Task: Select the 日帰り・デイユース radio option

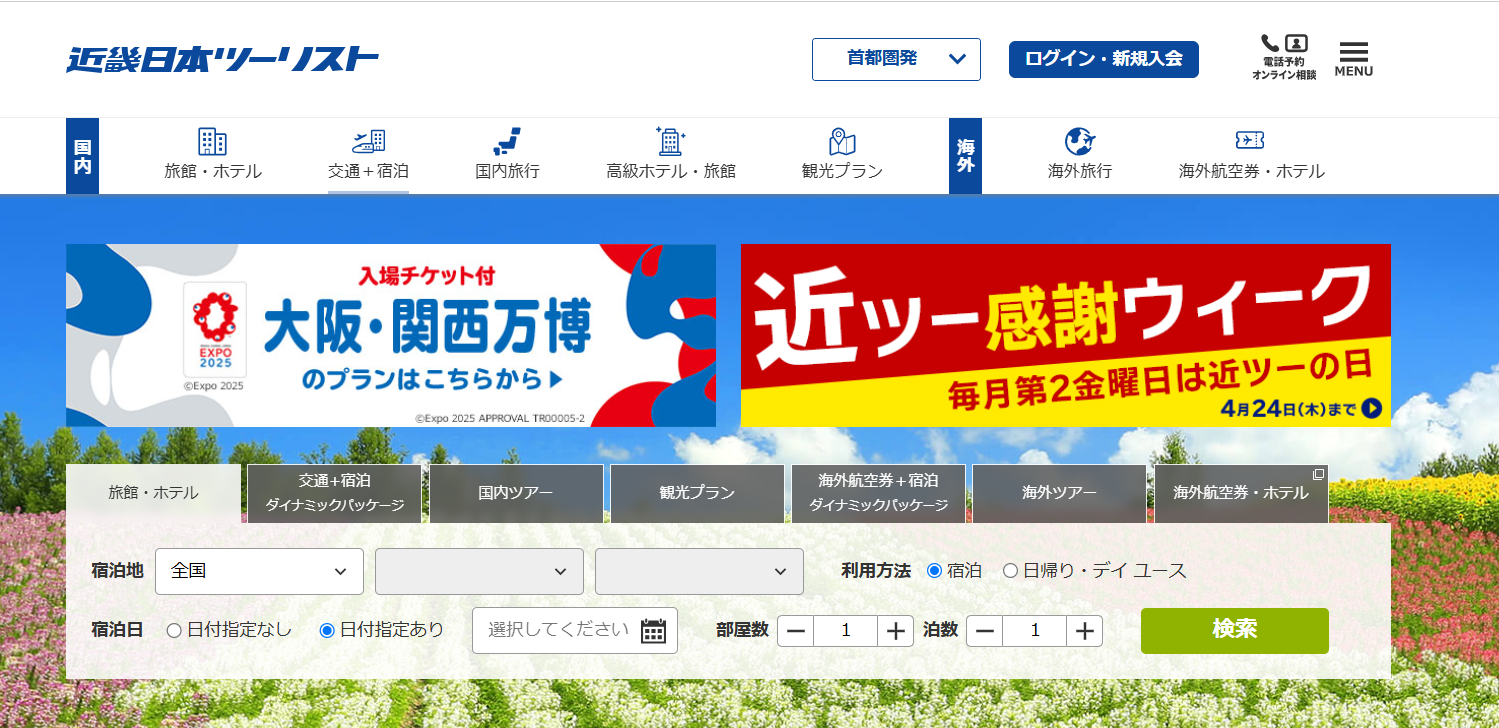Action: (x=1010, y=571)
